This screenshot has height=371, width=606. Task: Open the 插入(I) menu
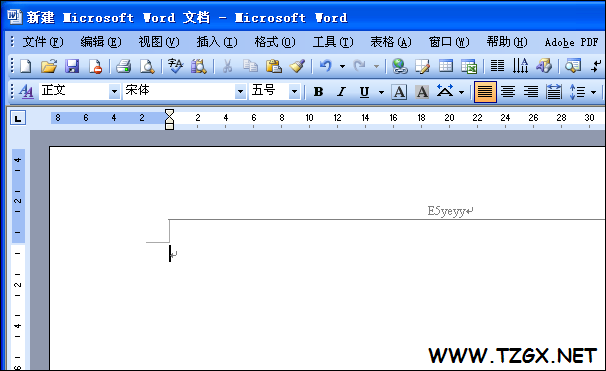217,42
